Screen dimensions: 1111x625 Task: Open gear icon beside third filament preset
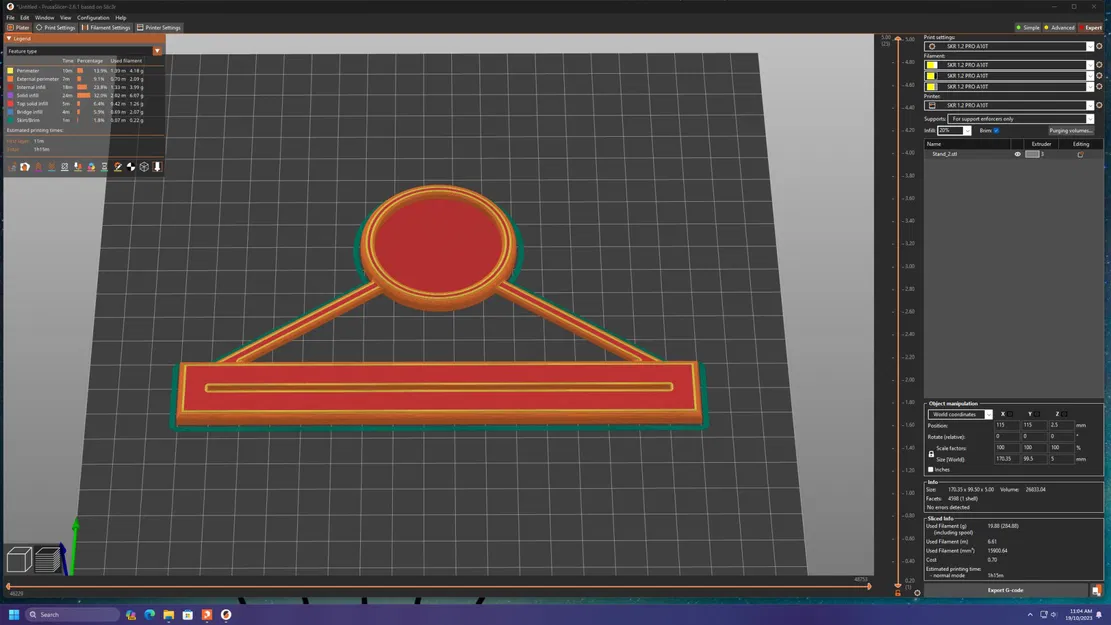1100,86
